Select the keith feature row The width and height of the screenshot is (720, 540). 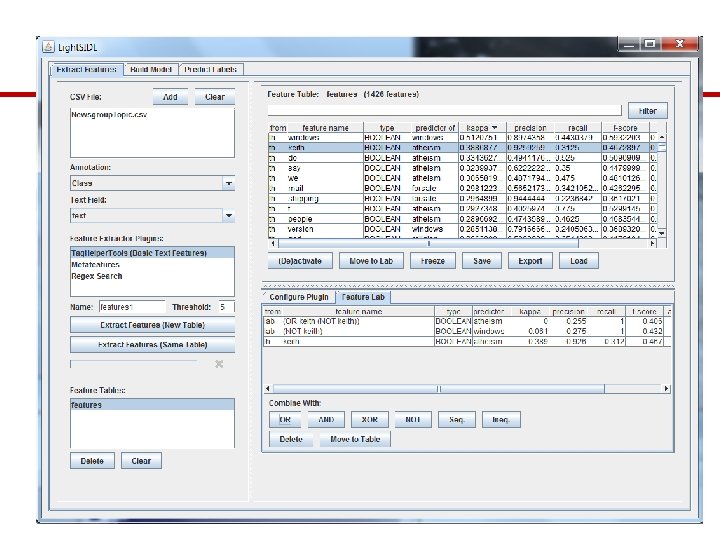point(463,147)
